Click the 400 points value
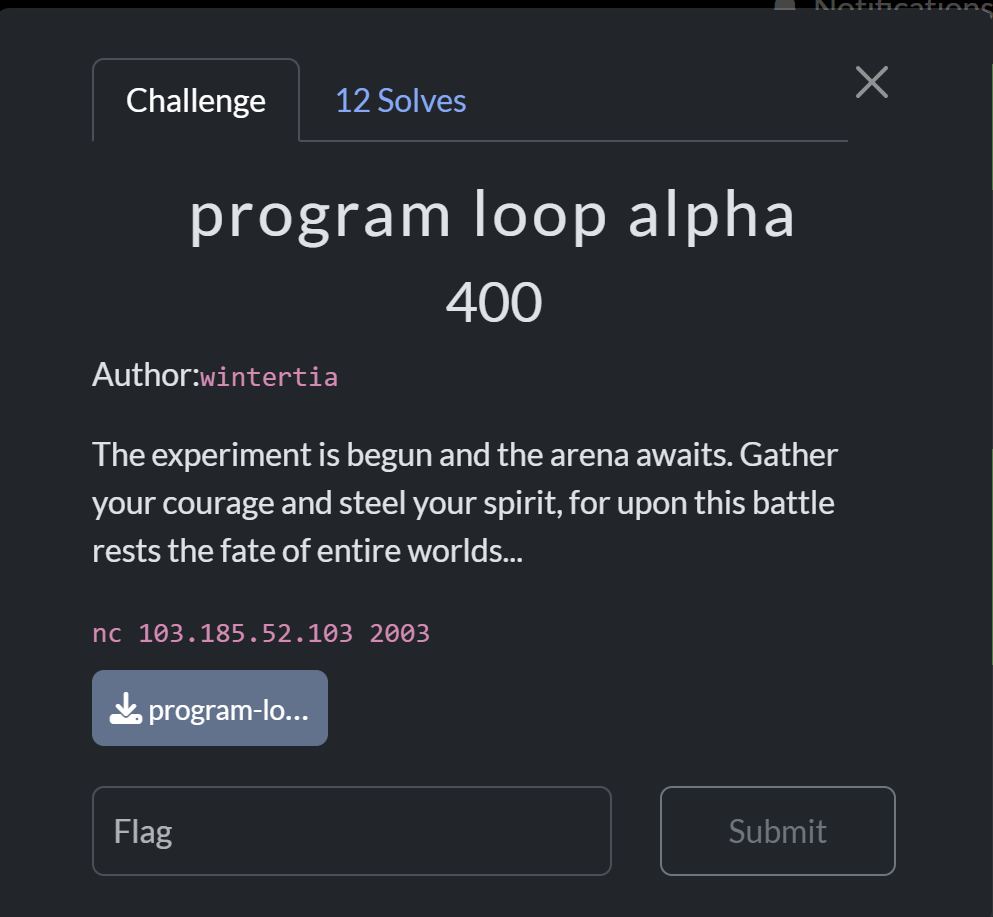Screen dimensions: 993x917 494,302
